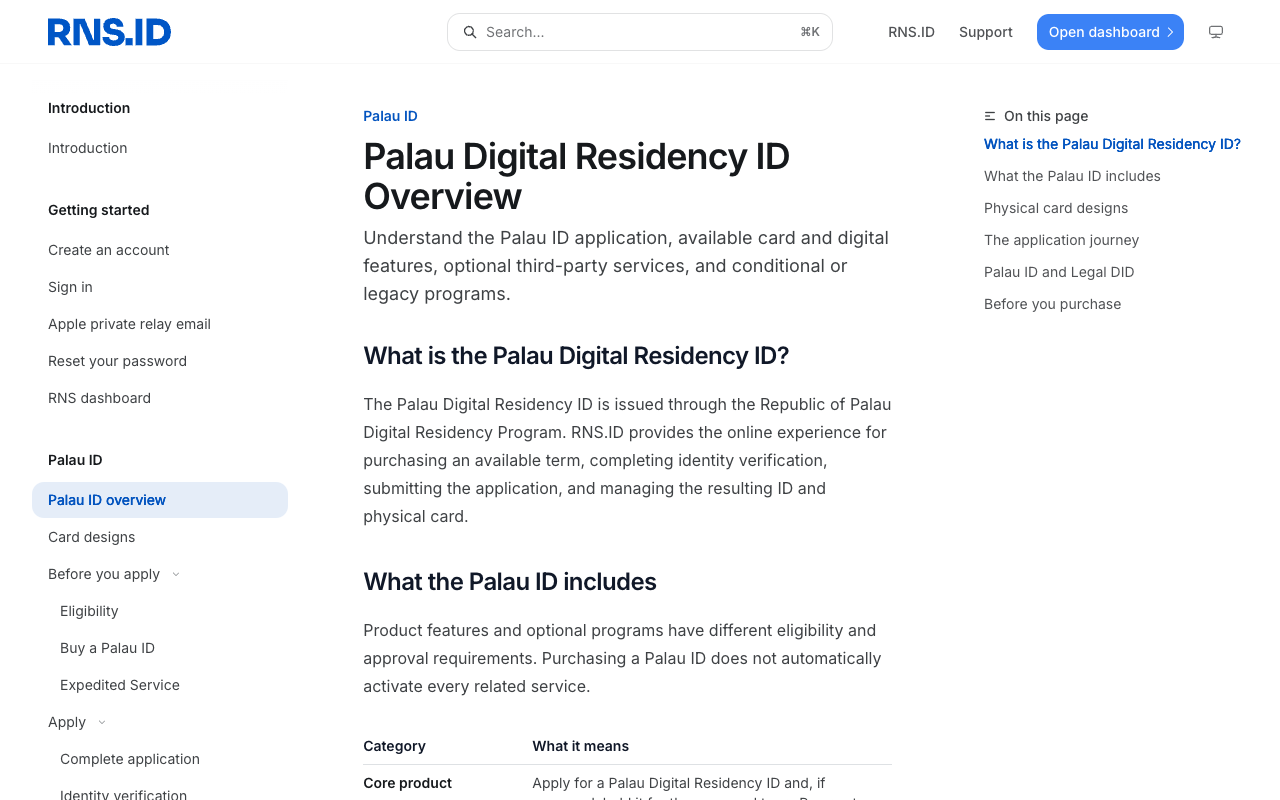1280x800 pixels.
Task: Click 'Palau Digital Residency ID Overview' page title
Action: point(576,176)
